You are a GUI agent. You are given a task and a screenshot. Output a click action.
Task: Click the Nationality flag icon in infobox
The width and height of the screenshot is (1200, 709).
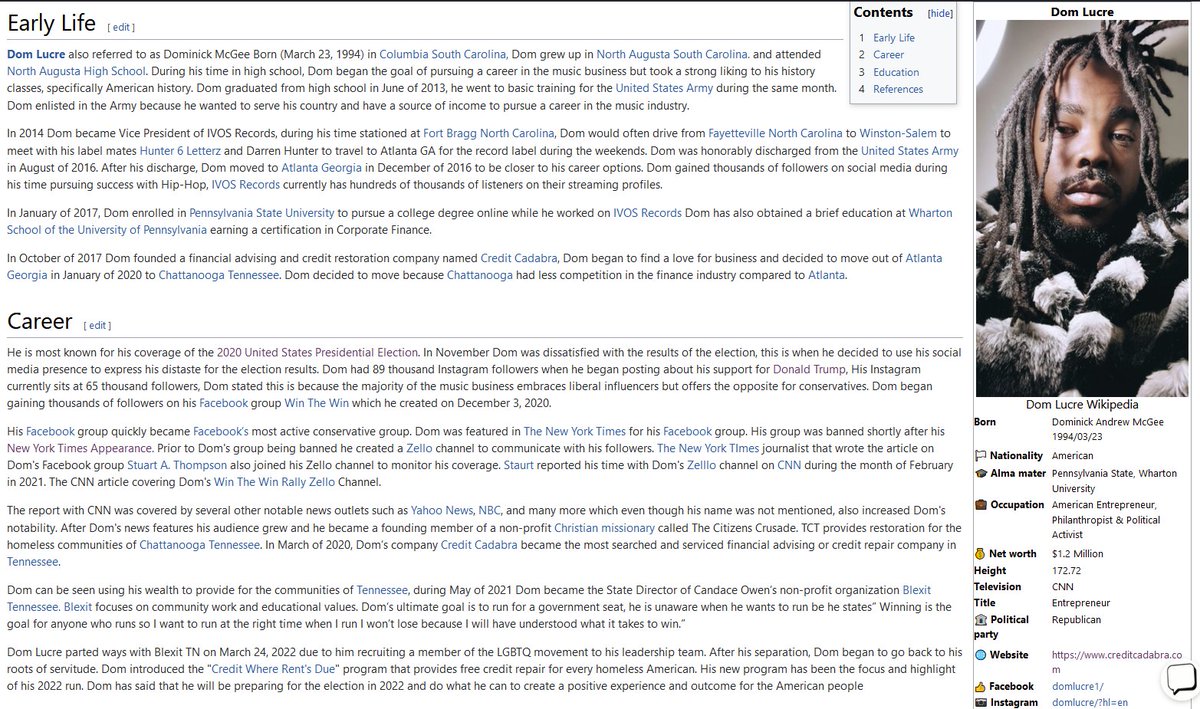pos(980,455)
